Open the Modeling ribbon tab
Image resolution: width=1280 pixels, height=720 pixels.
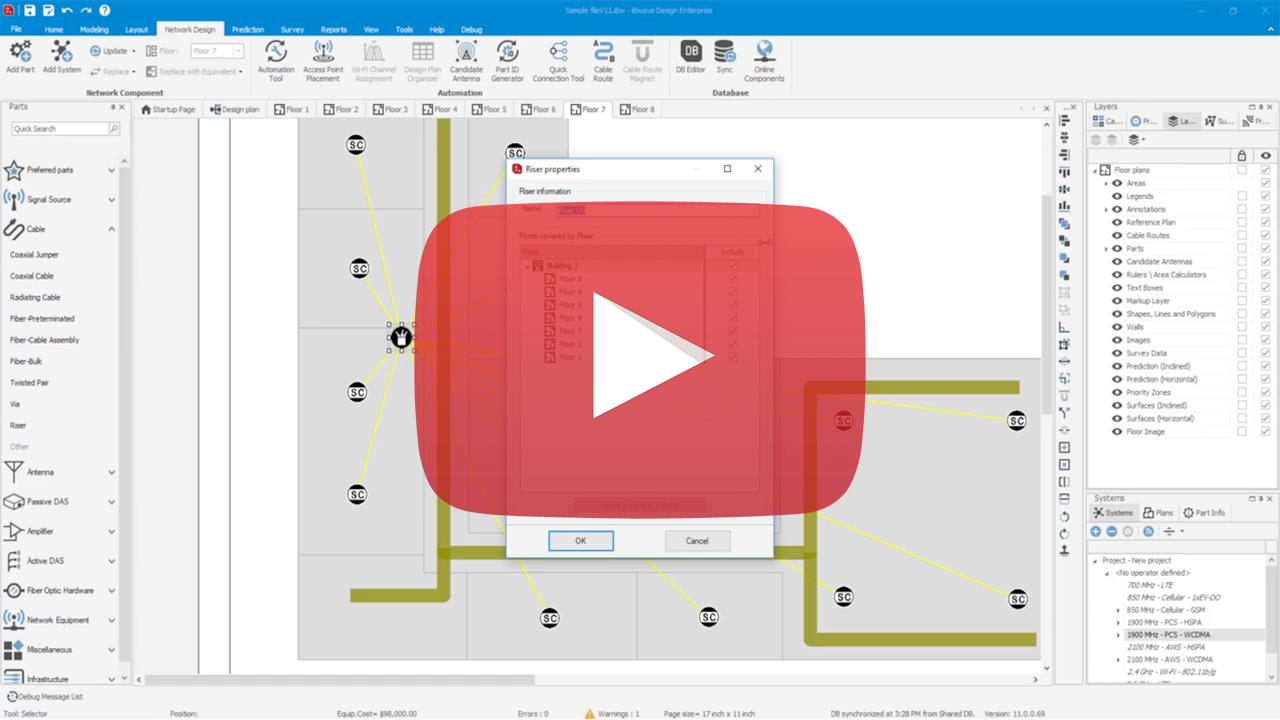pos(94,30)
